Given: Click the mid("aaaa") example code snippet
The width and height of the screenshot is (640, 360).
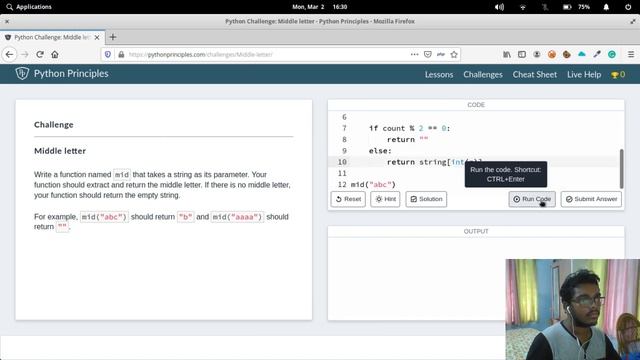Looking at the screenshot, I should click(238, 217).
